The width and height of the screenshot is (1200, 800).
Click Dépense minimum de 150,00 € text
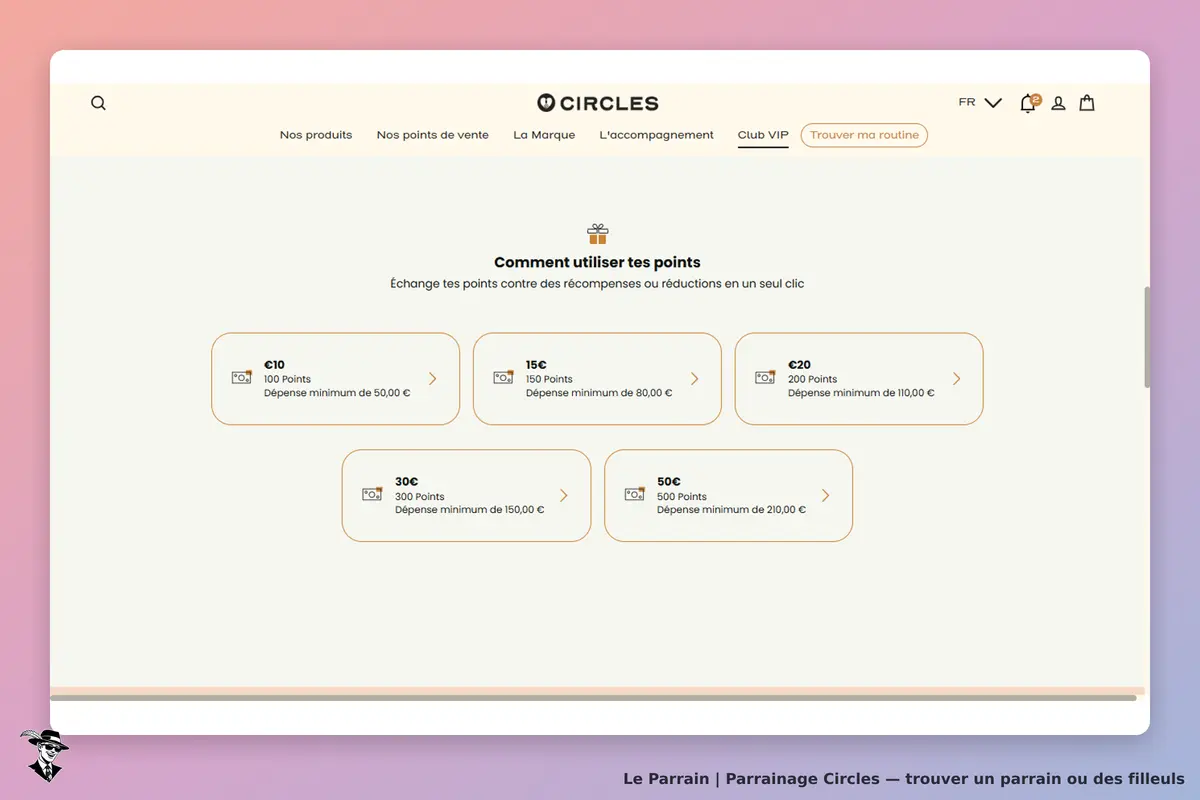click(x=470, y=510)
